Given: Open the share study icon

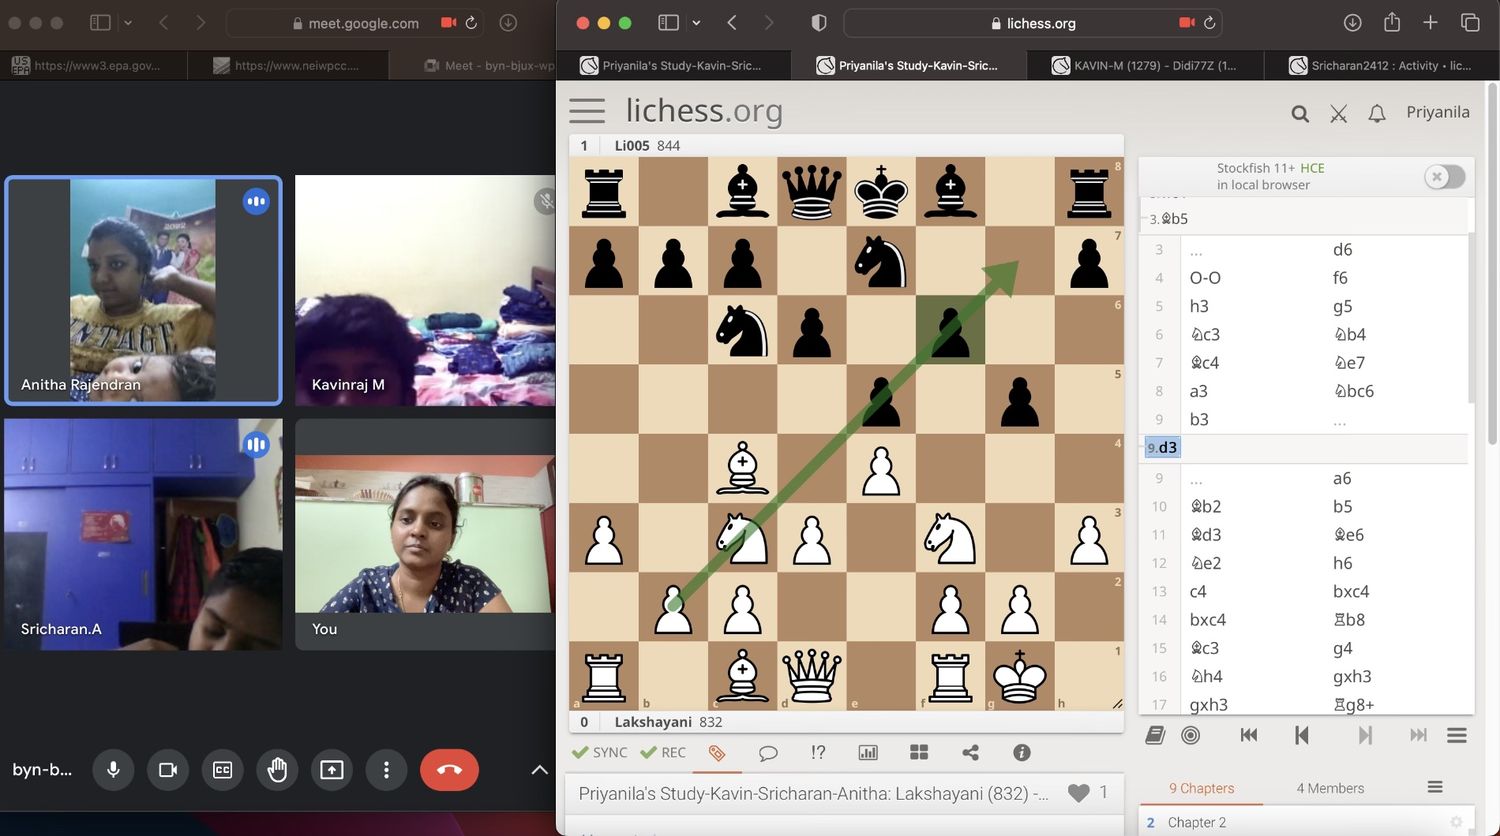Looking at the screenshot, I should tap(970, 753).
